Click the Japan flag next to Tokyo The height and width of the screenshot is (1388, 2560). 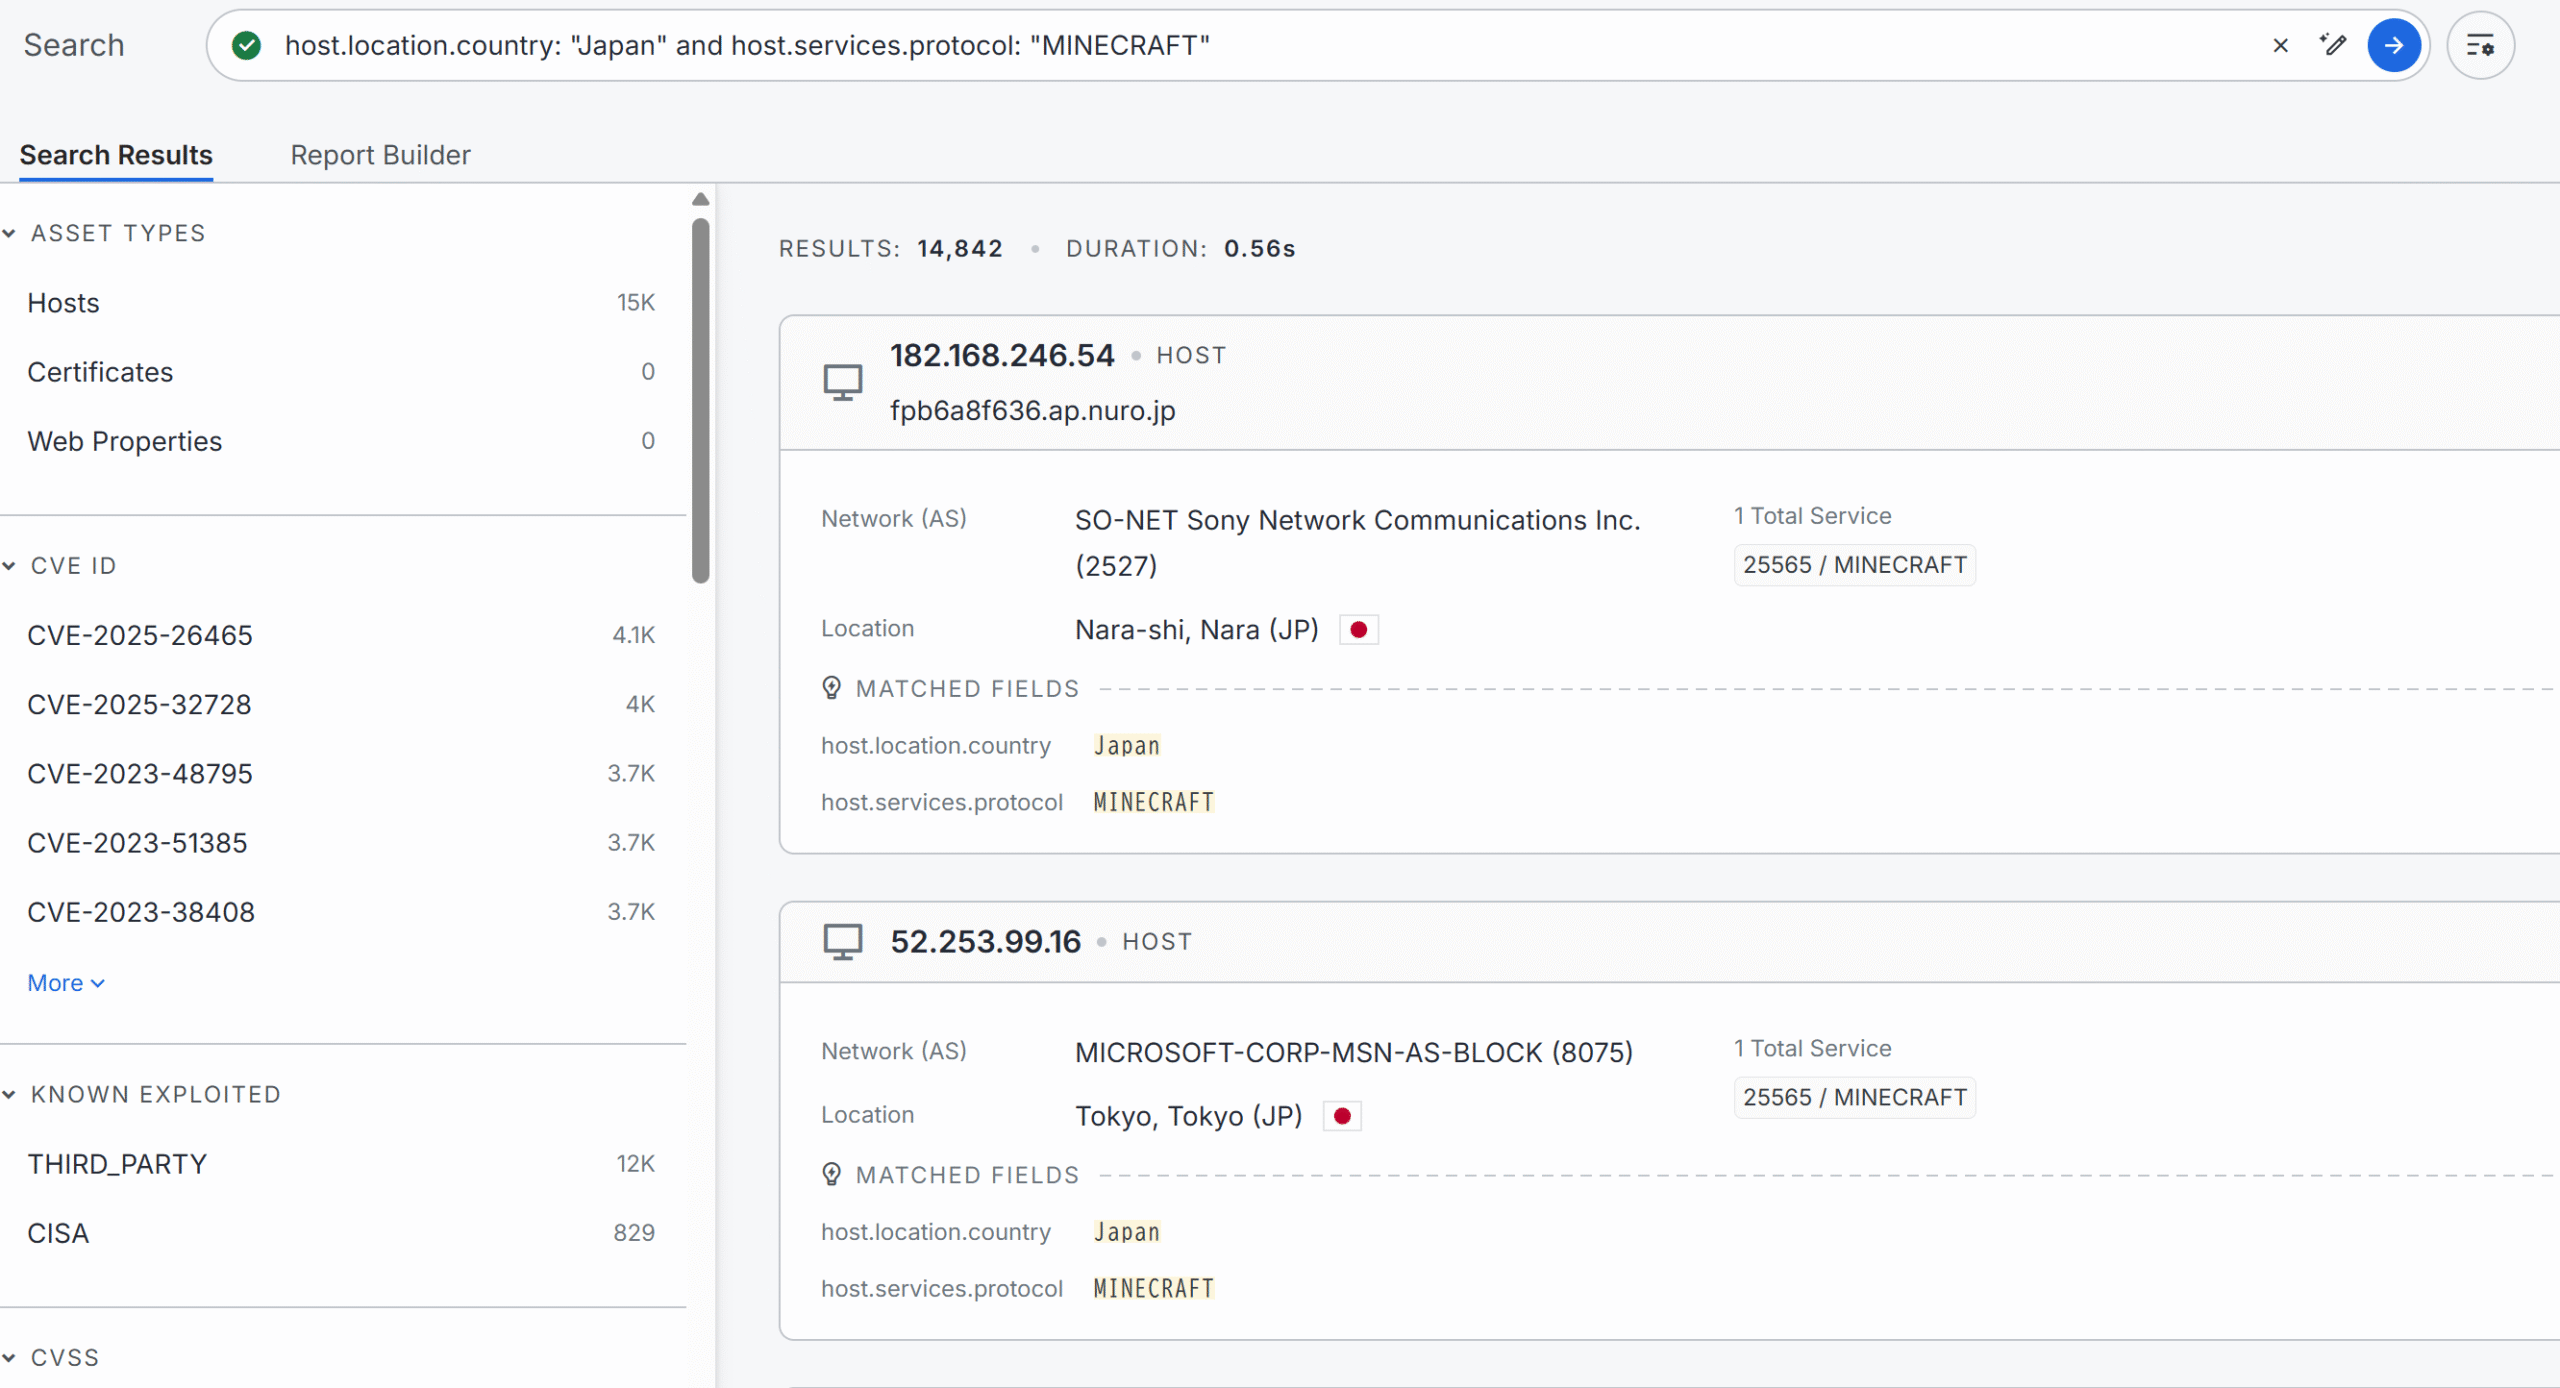point(1342,1116)
